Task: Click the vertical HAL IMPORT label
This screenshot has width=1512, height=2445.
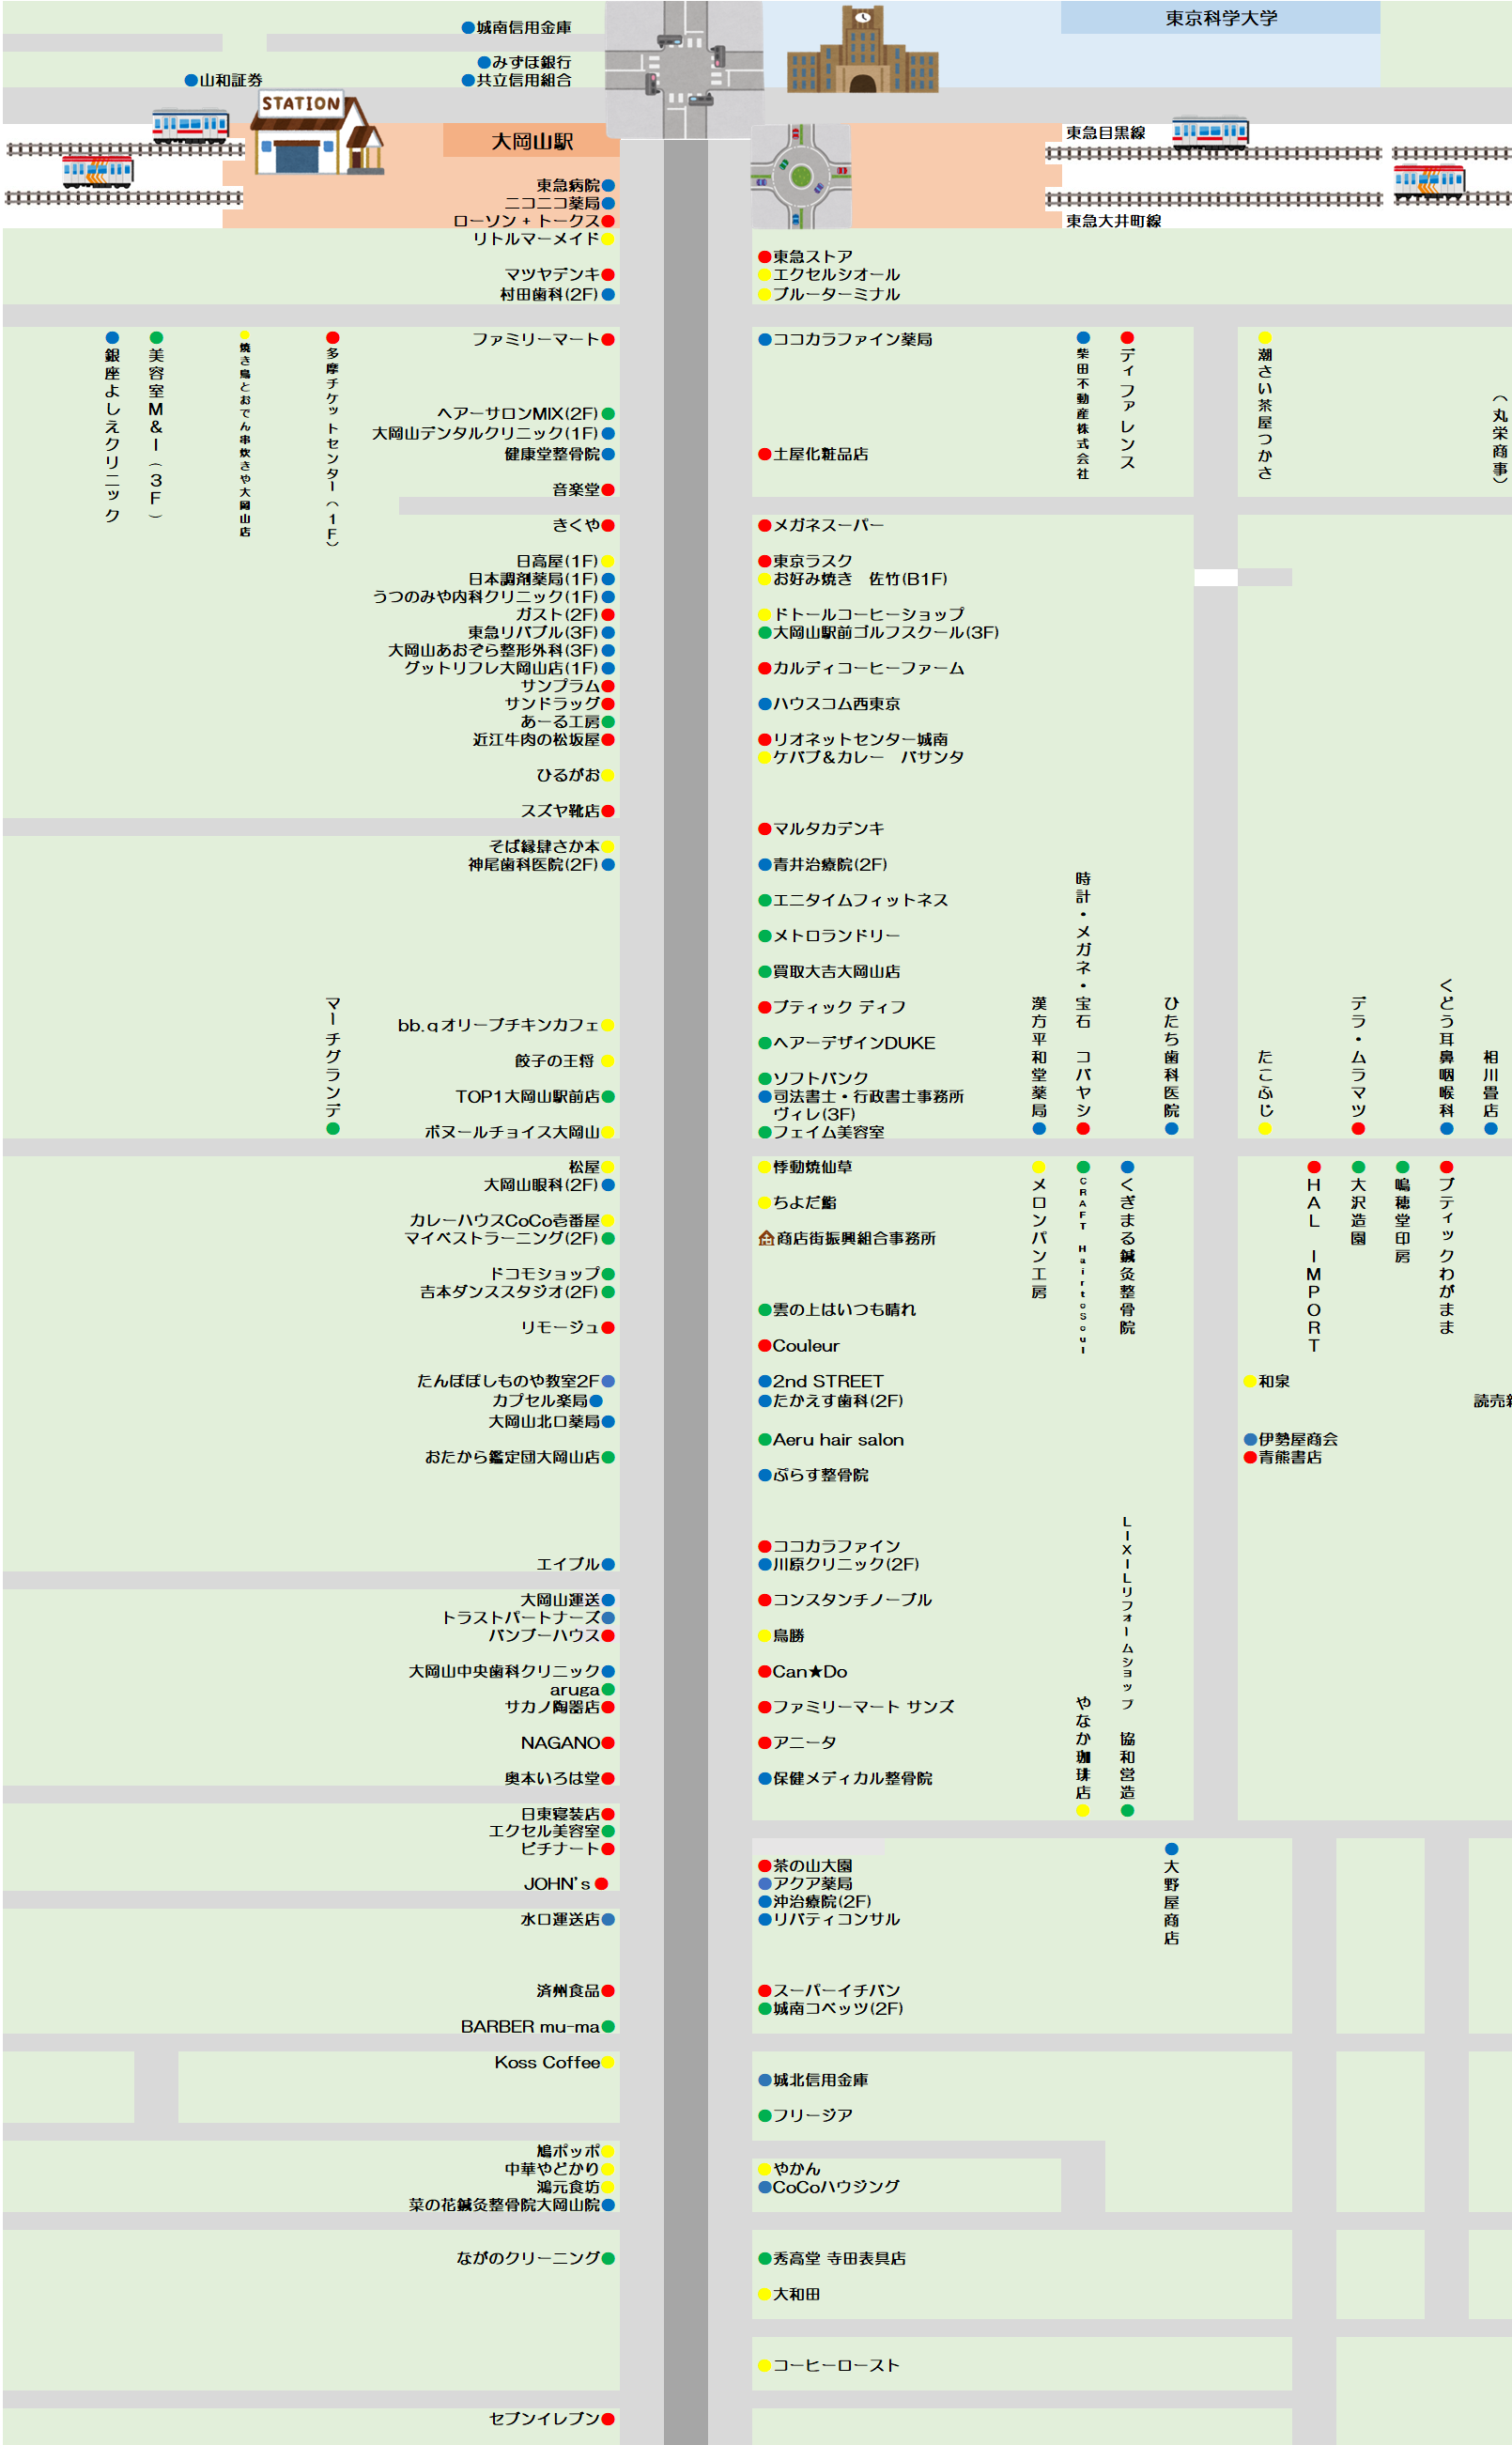Action: [1314, 1257]
